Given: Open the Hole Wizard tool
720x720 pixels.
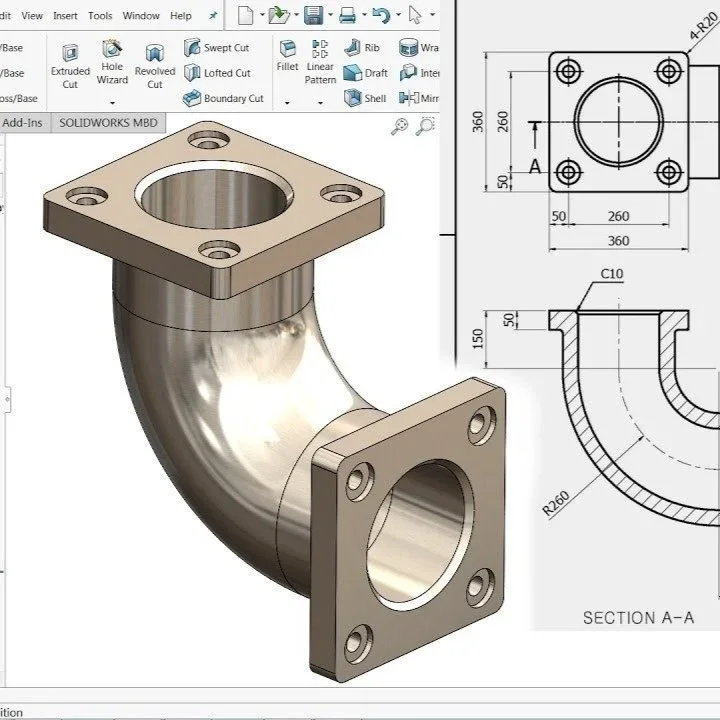Looking at the screenshot, I should tap(112, 62).
